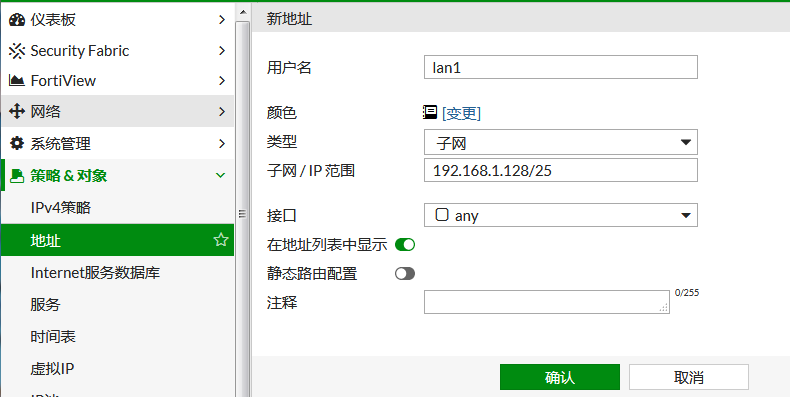This screenshot has width=790, height=397.
Task: Click the 确认 button
Action: (x=560, y=377)
